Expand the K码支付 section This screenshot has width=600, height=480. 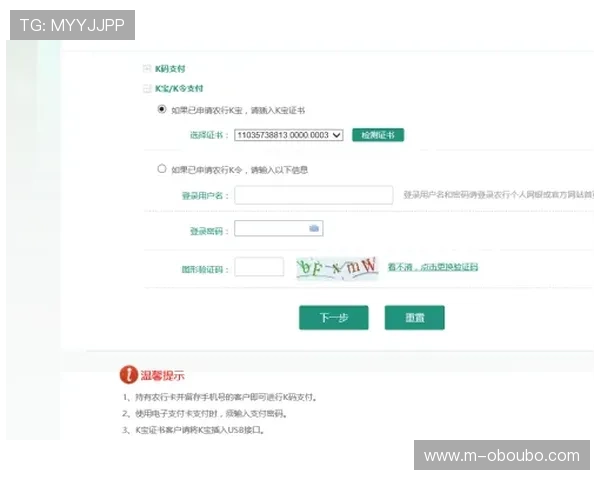click(147, 69)
